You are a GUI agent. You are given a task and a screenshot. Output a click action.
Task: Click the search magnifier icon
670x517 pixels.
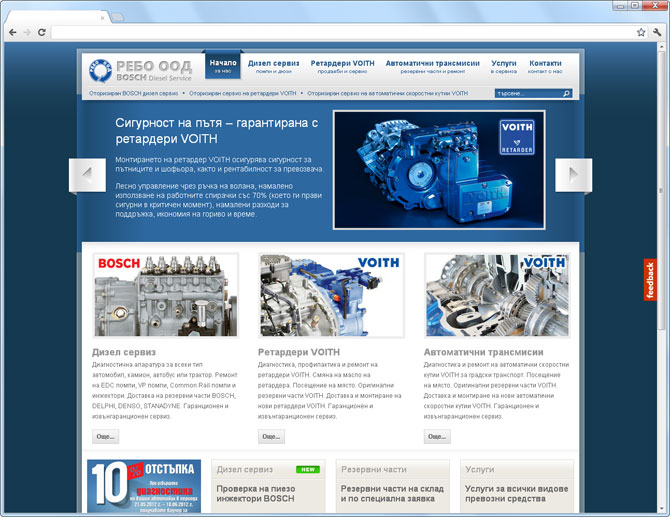567,93
